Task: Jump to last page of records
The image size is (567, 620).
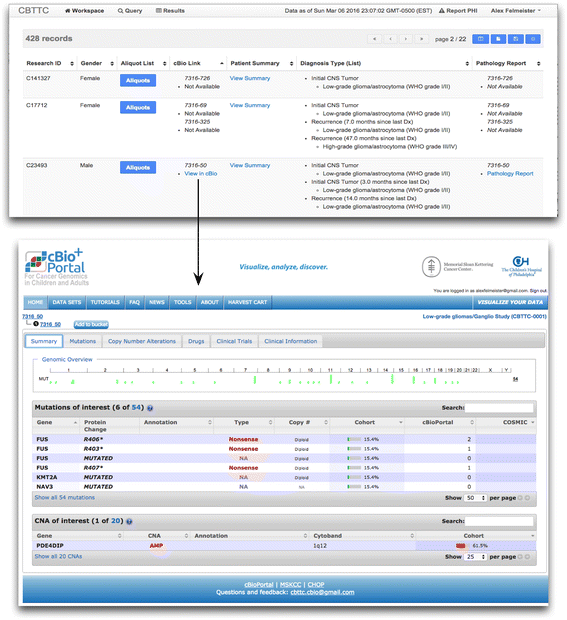Action: (421, 39)
